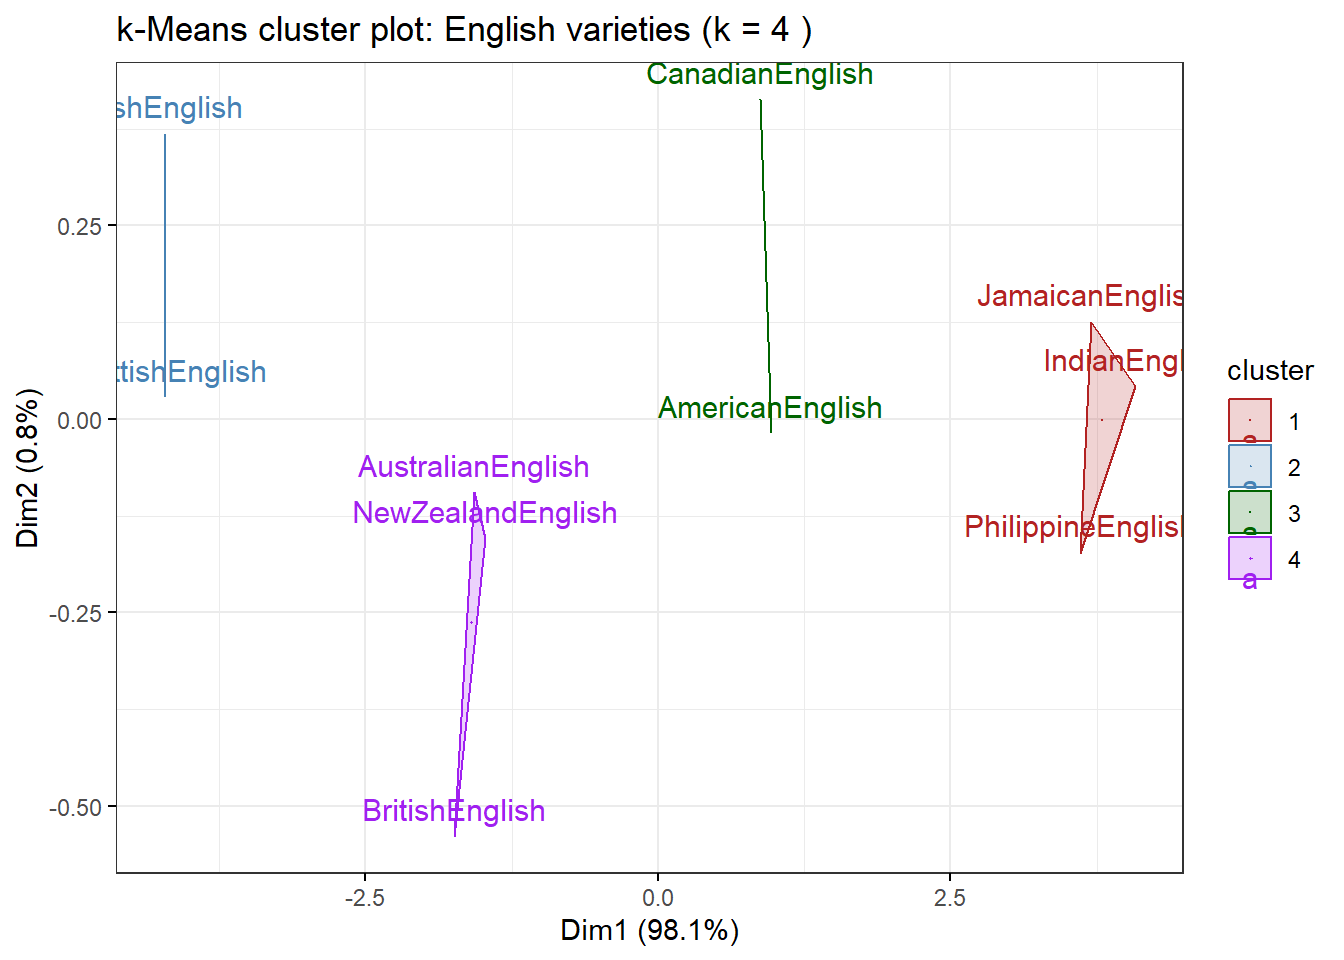The image size is (1344, 960).
Task: Click the 2.5 tick label on x-axis
Action: point(950,898)
